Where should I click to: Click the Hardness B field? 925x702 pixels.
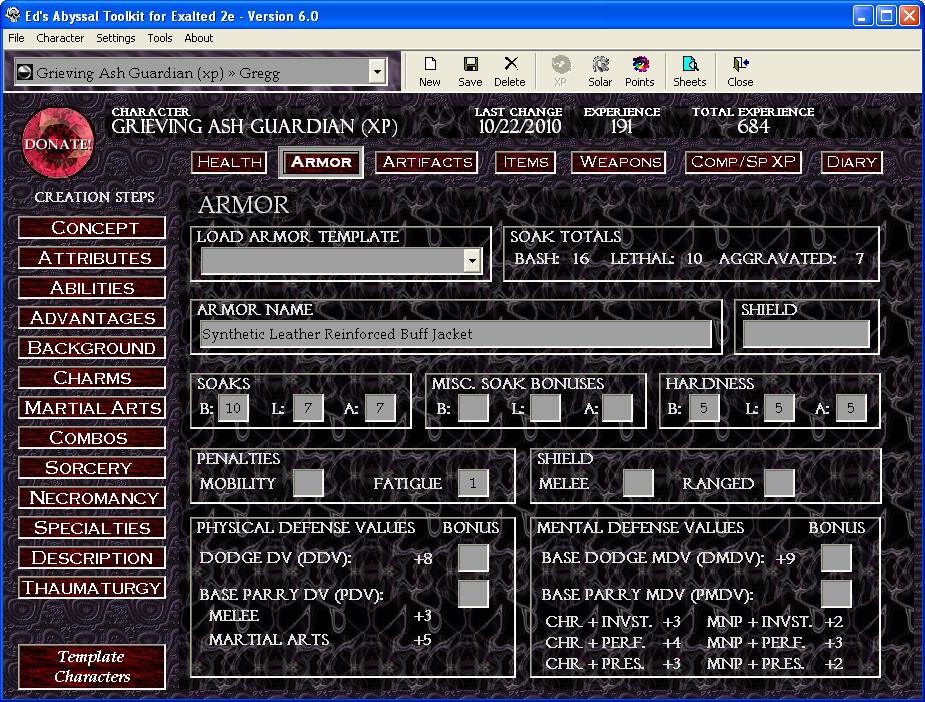point(704,408)
